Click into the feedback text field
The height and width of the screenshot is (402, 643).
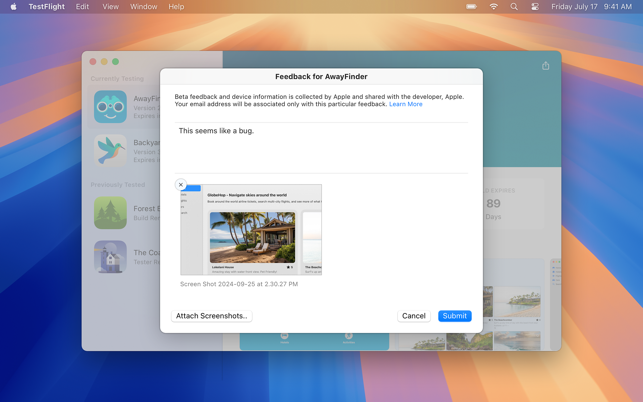point(321,148)
